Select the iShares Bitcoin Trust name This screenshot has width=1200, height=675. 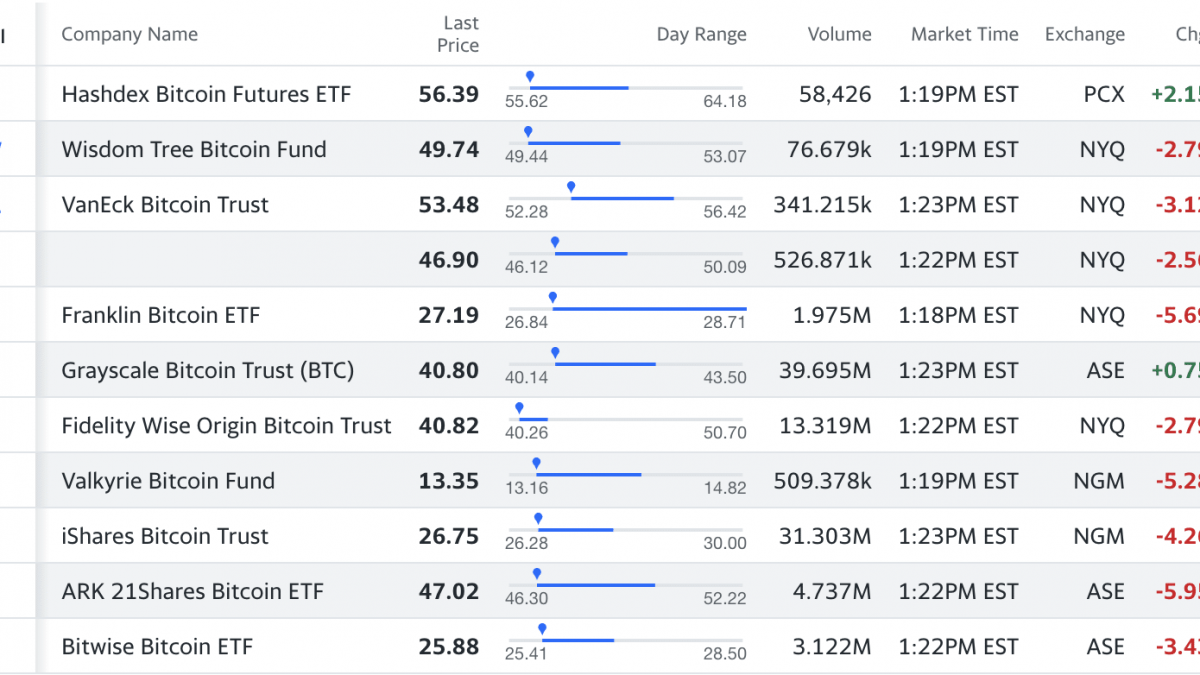pos(165,536)
